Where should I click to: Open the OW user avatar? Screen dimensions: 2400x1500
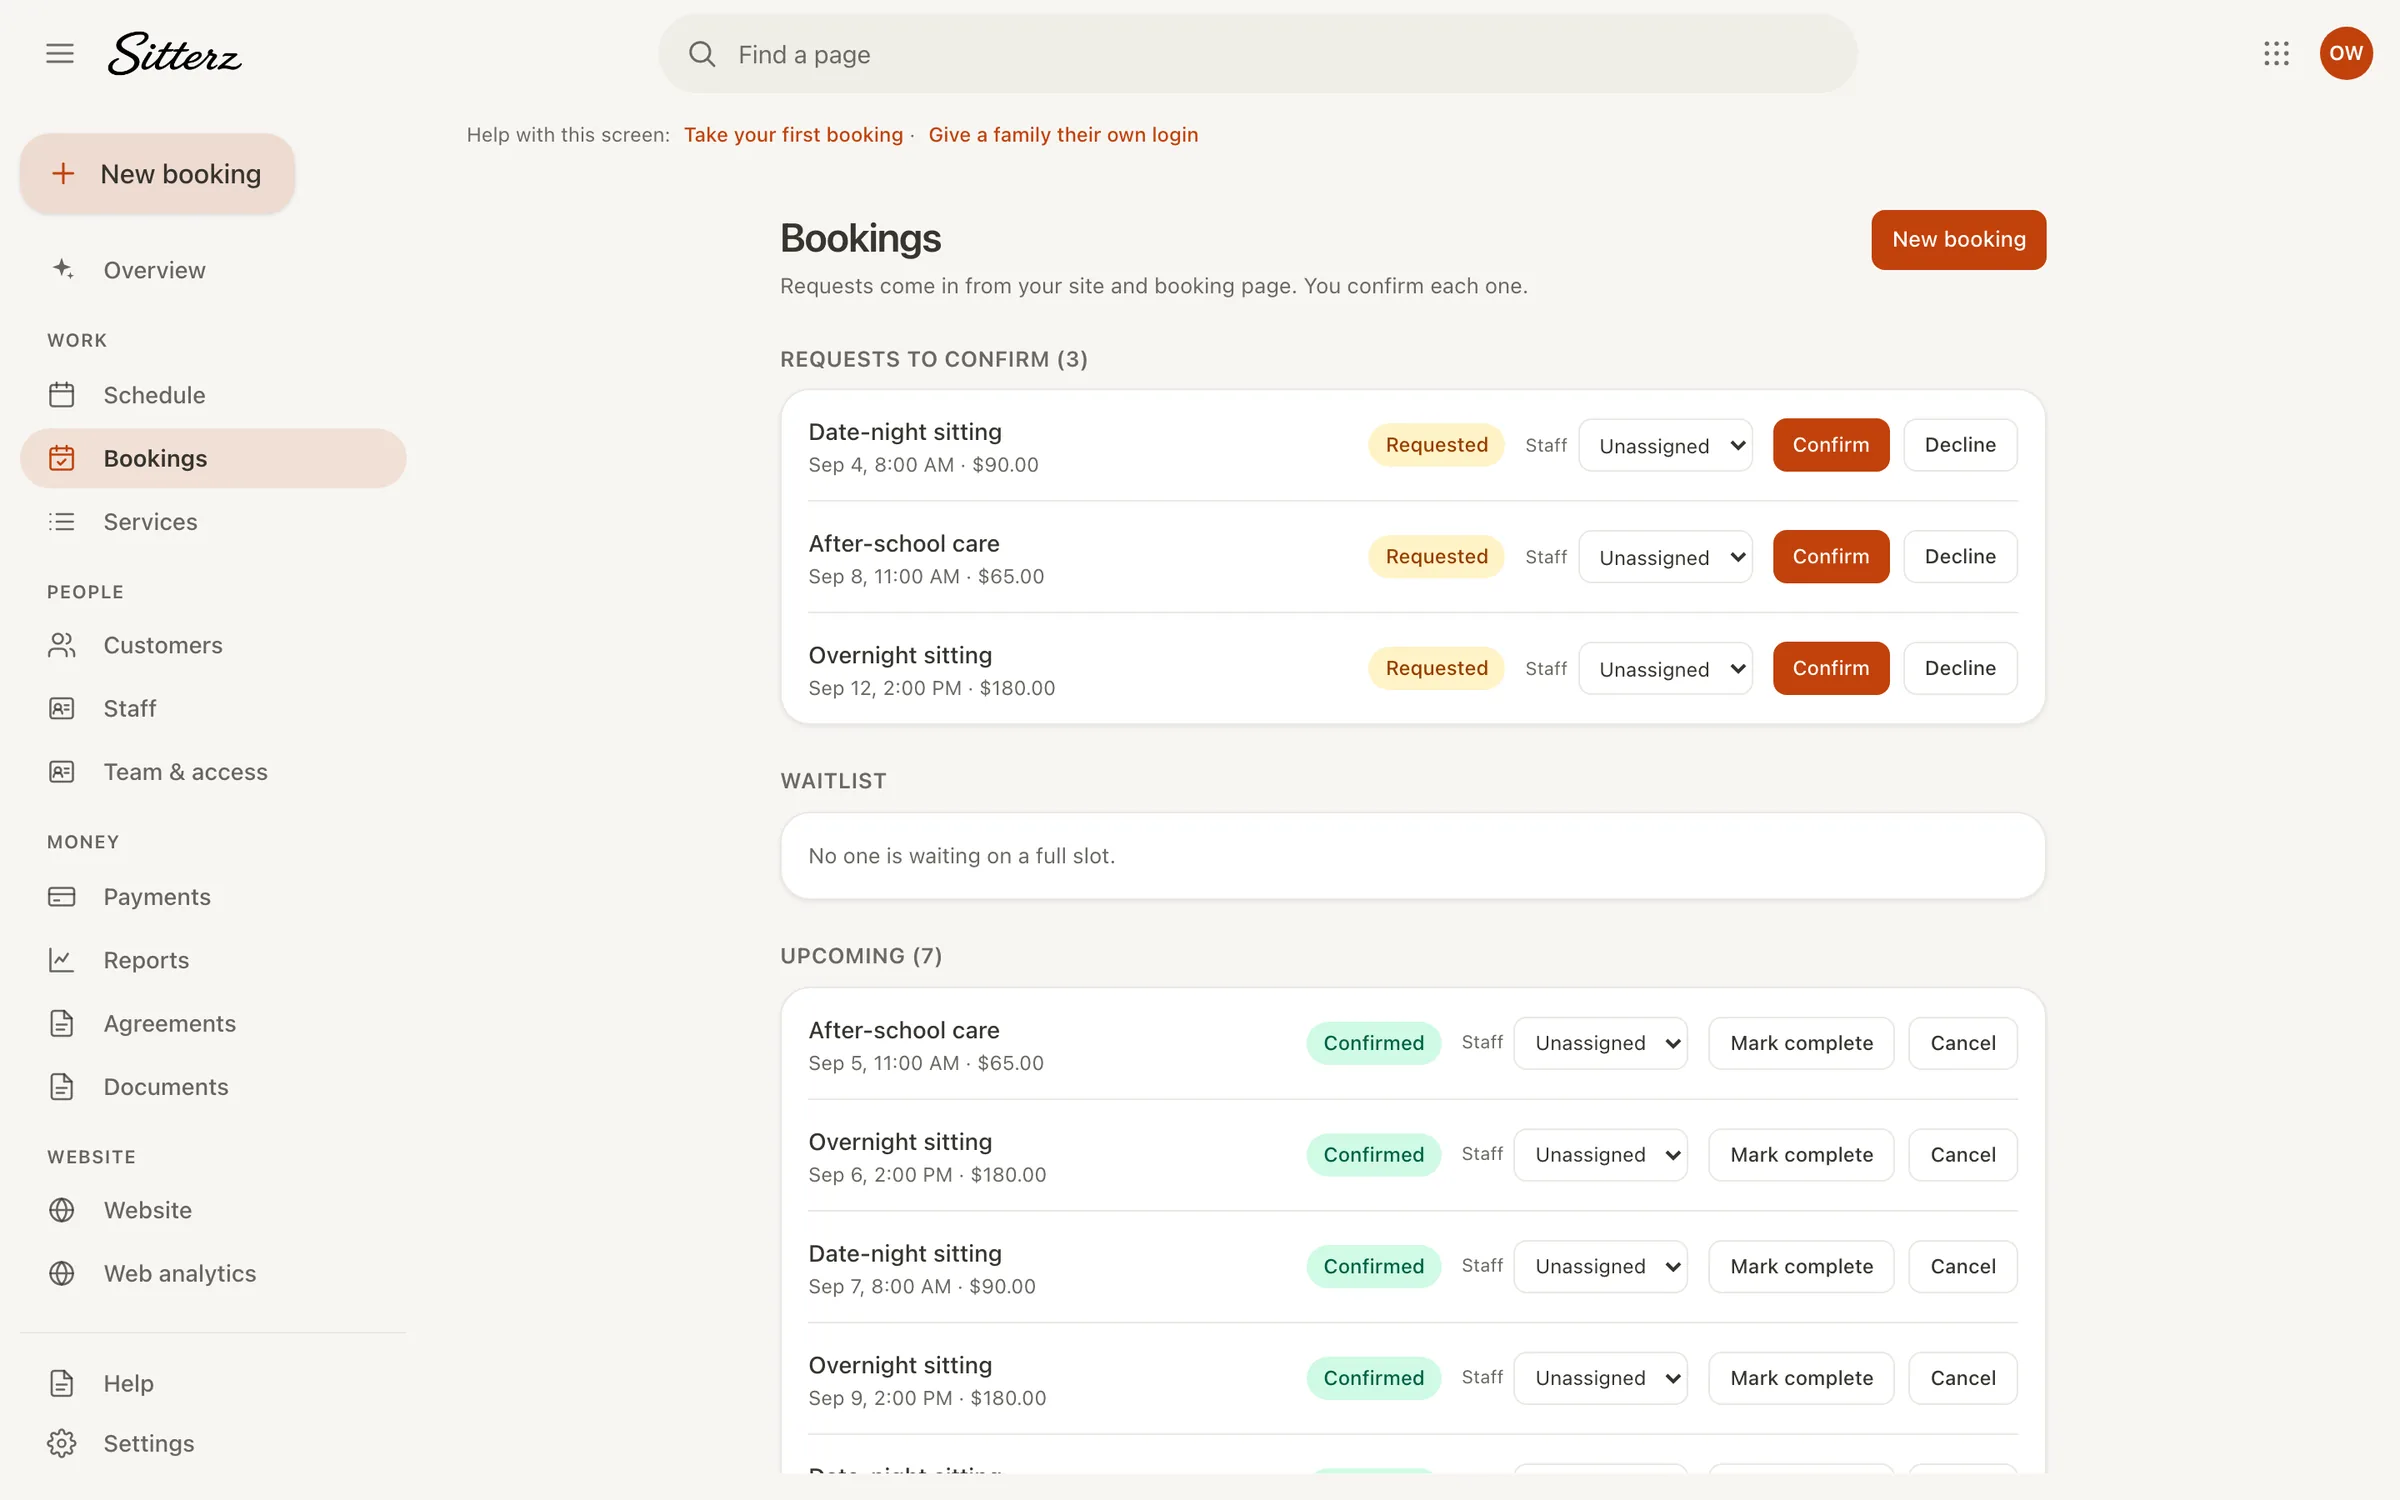click(x=2346, y=54)
